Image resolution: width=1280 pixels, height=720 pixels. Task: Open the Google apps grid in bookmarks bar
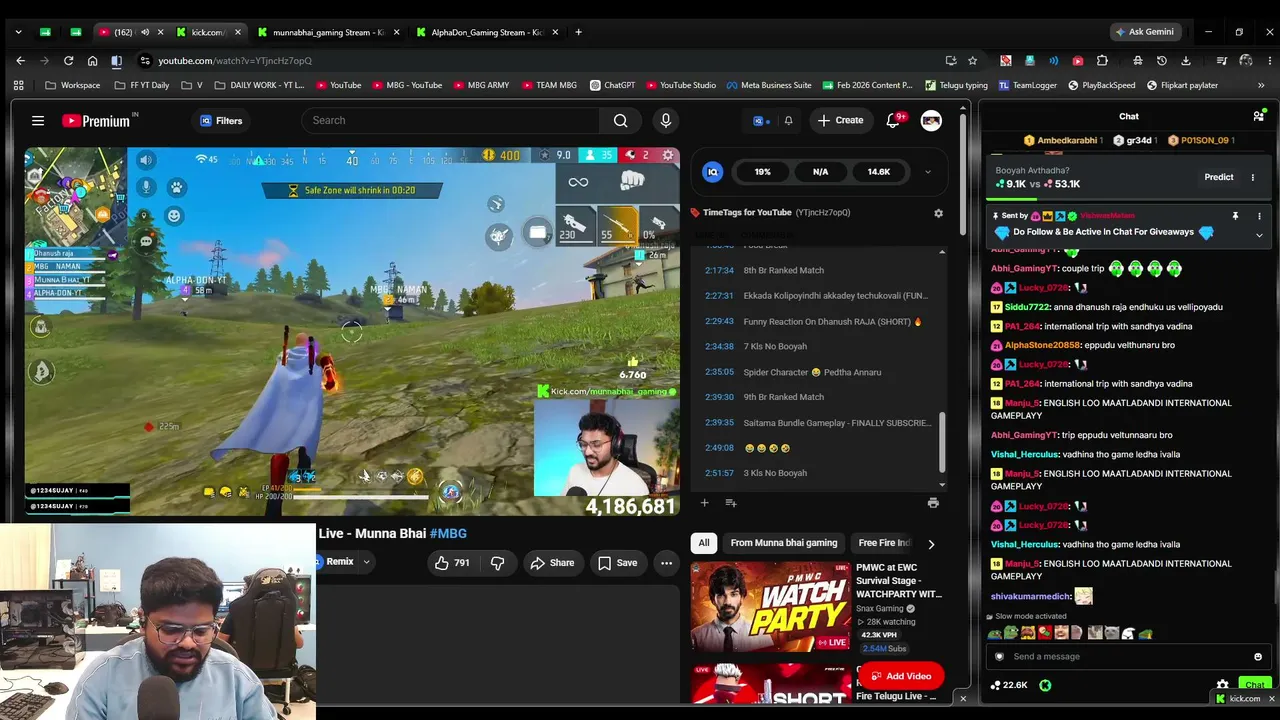click(18, 85)
